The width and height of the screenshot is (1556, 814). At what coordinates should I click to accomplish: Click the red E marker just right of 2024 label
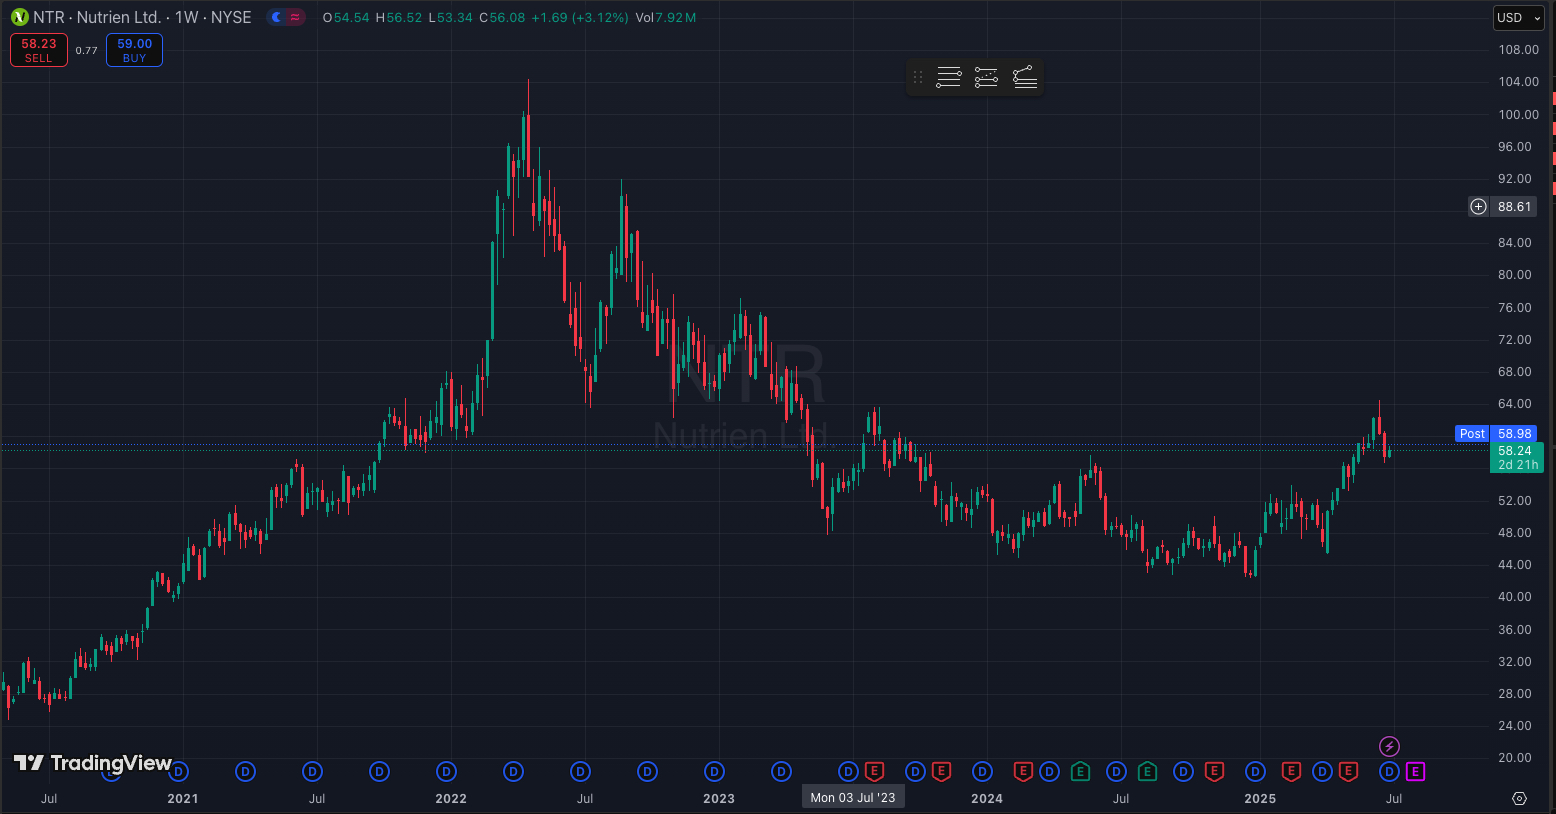(x=1023, y=771)
